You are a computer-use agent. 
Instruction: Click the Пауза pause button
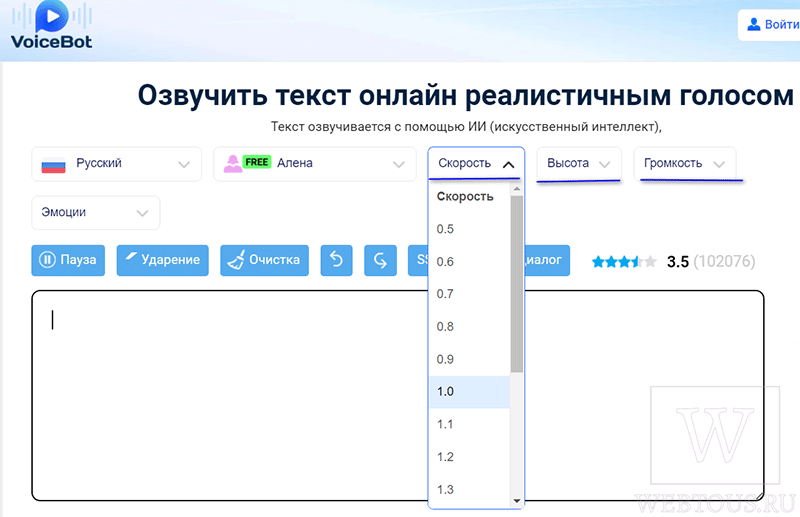tap(68, 260)
